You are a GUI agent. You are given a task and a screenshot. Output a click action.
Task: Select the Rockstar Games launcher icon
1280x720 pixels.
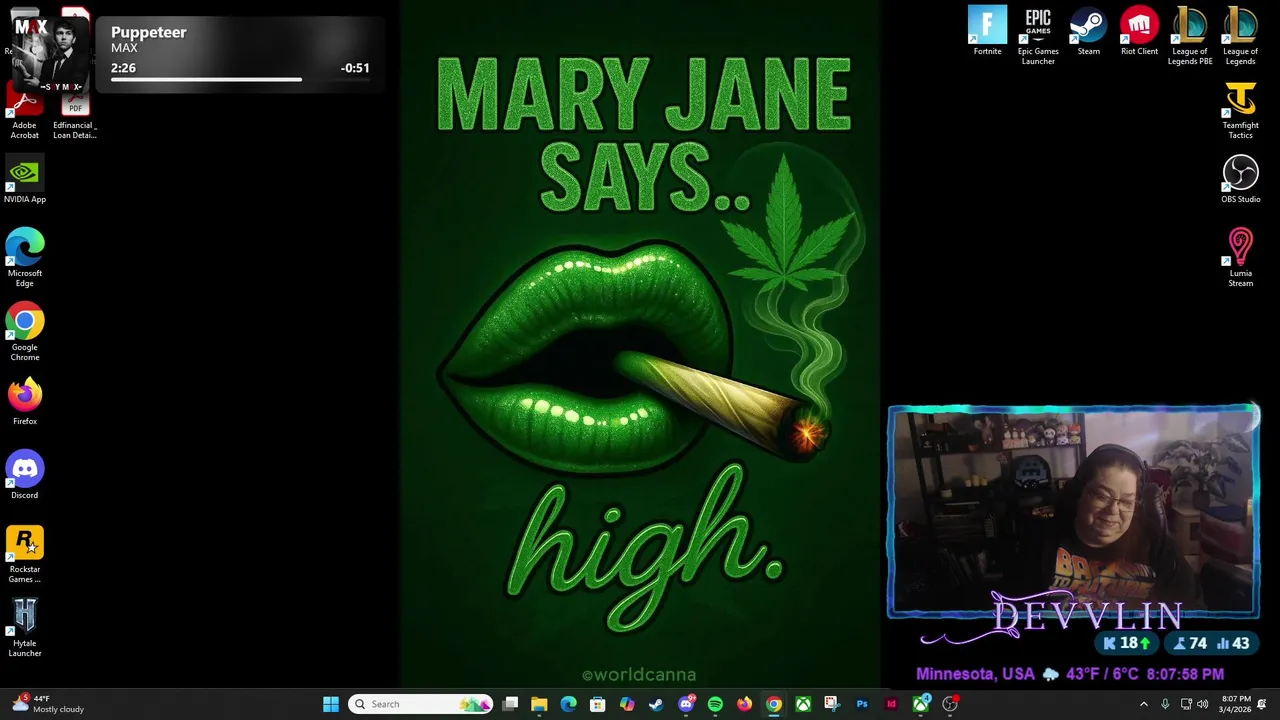coord(24,553)
